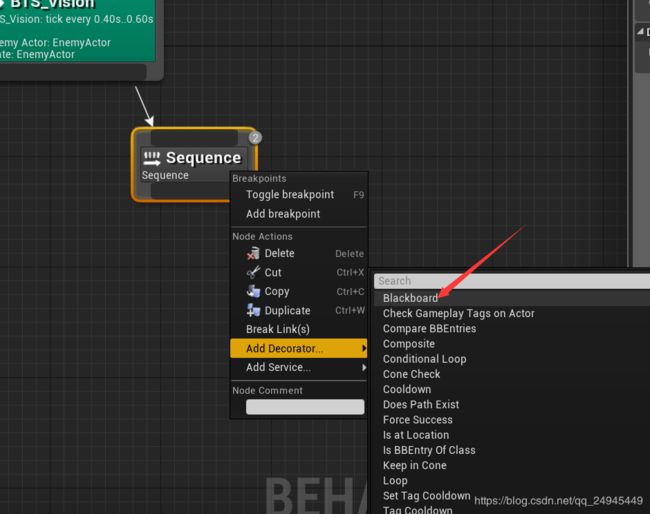Click the decorator Search field
This screenshot has height=514, width=650.
pos(512,281)
